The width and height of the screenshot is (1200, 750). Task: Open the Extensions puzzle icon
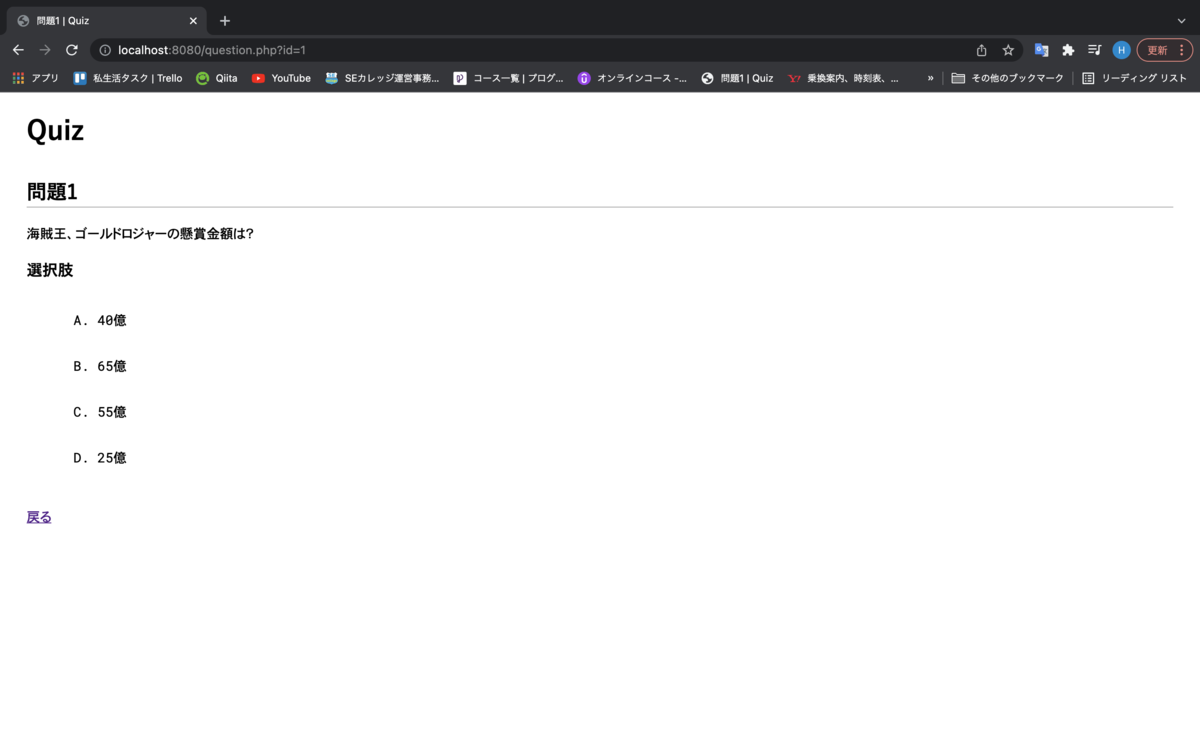[x=1068, y=50]
